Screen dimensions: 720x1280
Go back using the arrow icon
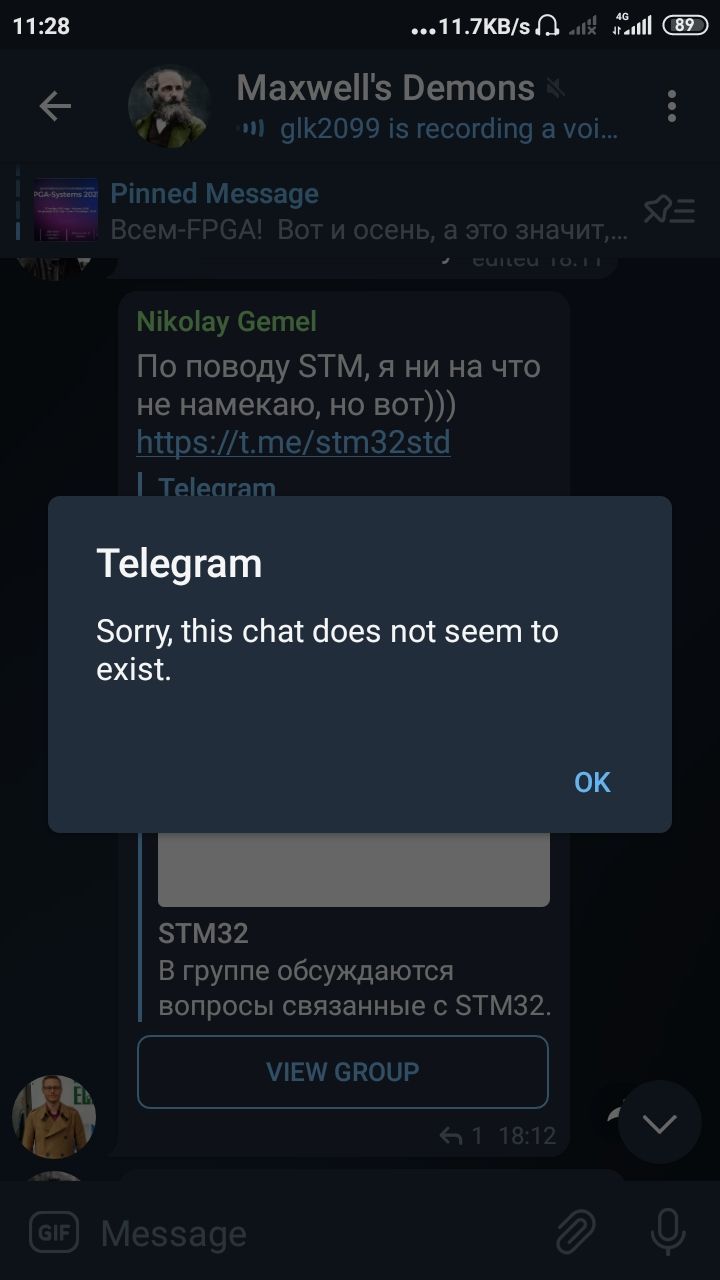click(x=55, y=106)
